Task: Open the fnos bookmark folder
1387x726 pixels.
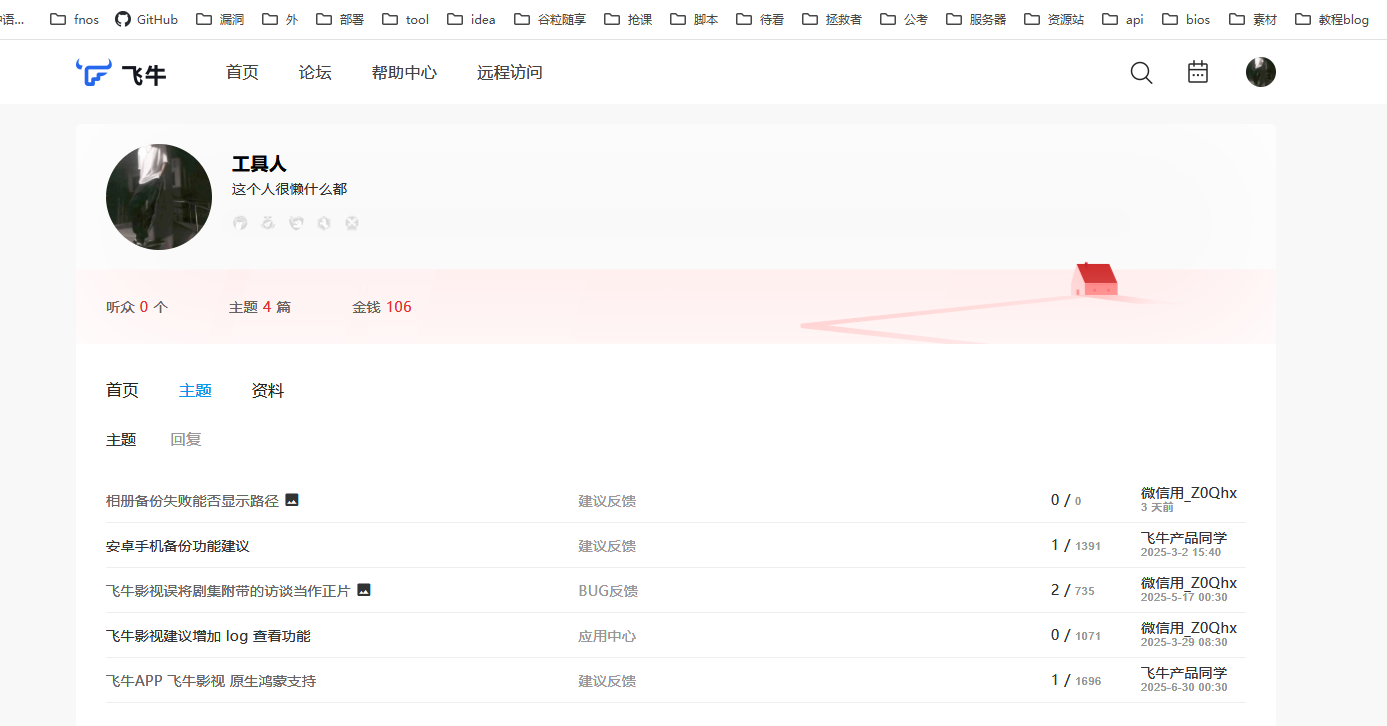Action: 75,19
